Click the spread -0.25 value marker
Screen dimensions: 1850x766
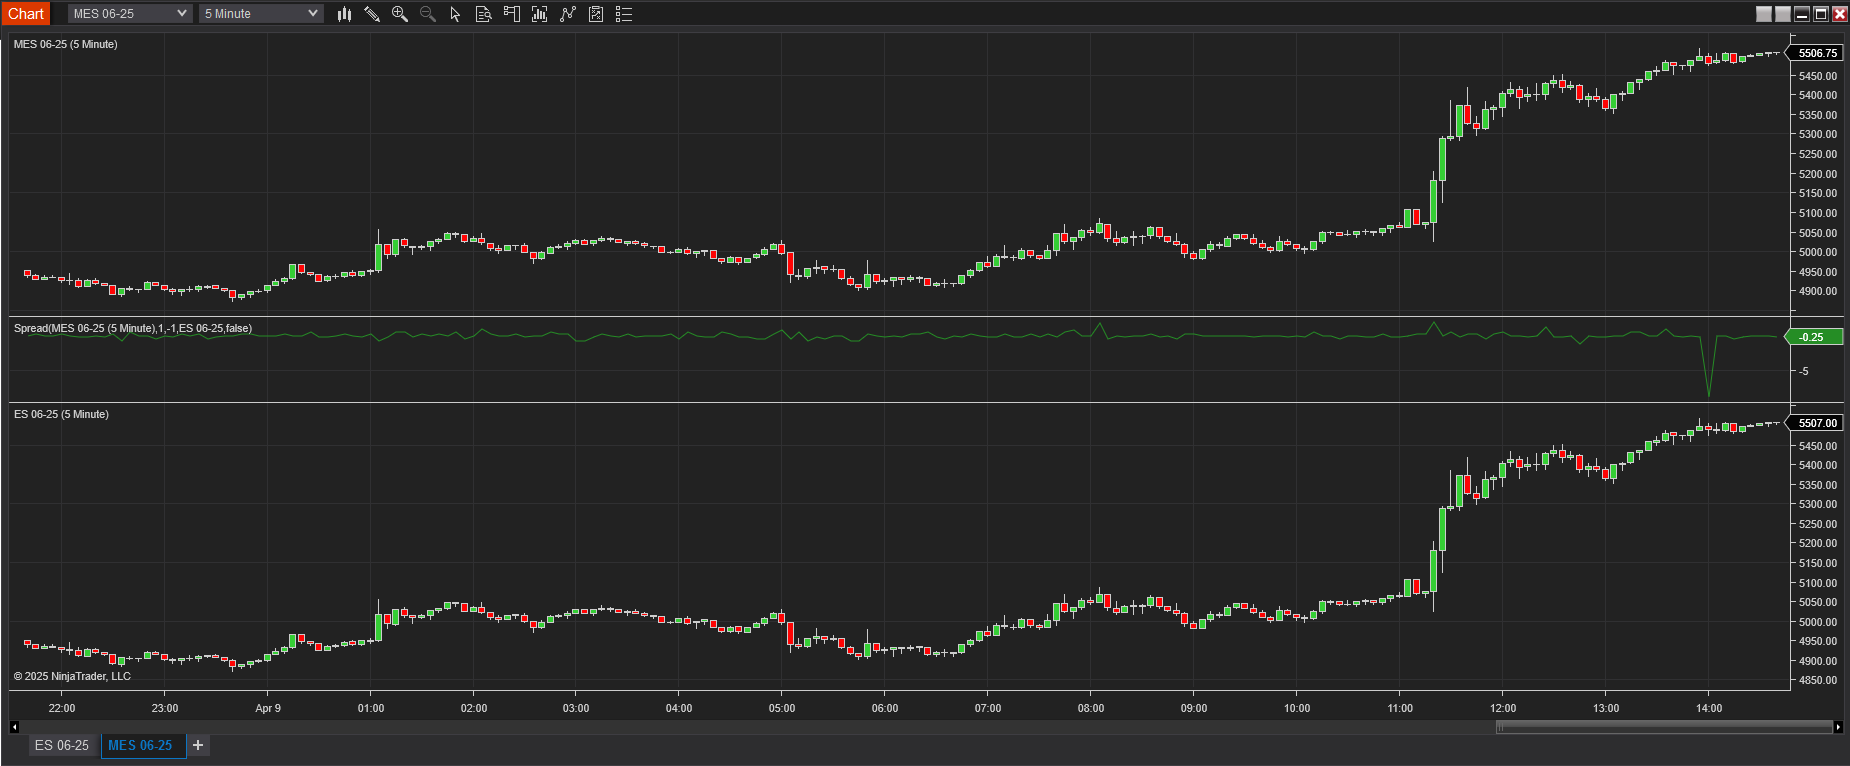[1816, 337]
